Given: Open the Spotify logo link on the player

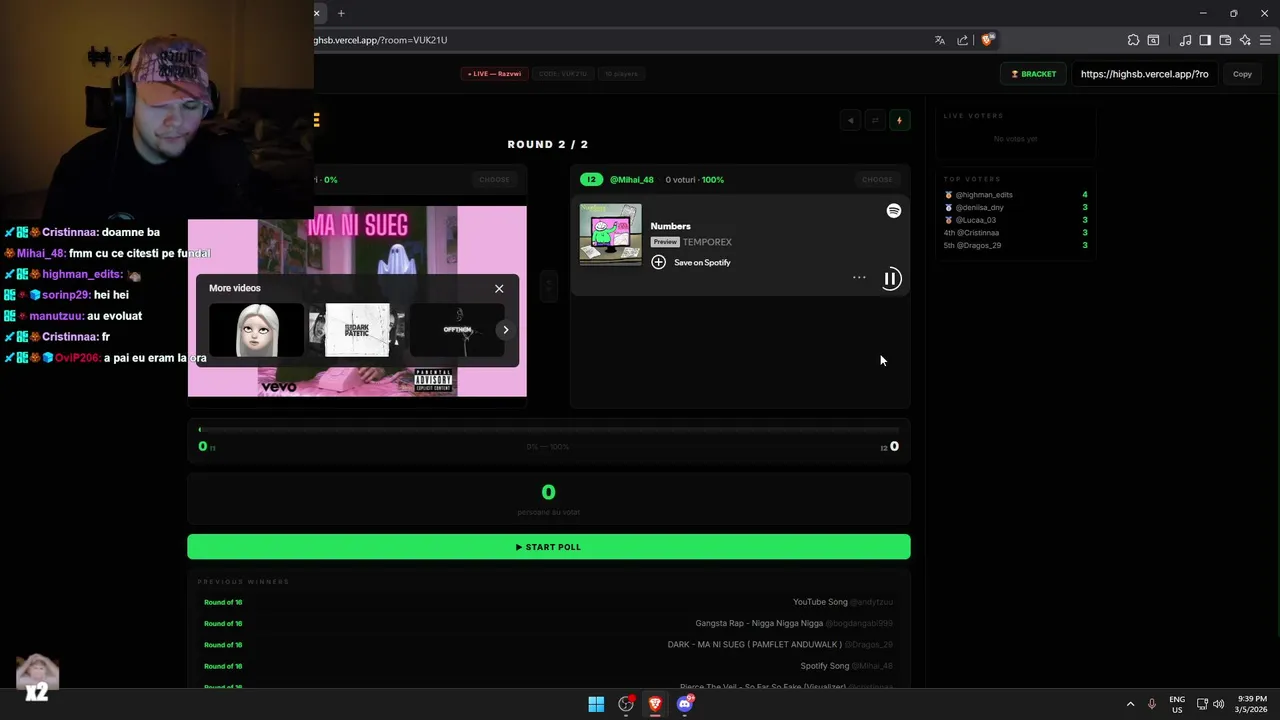Looking at the screenshot, I should (x=894, y=211).
